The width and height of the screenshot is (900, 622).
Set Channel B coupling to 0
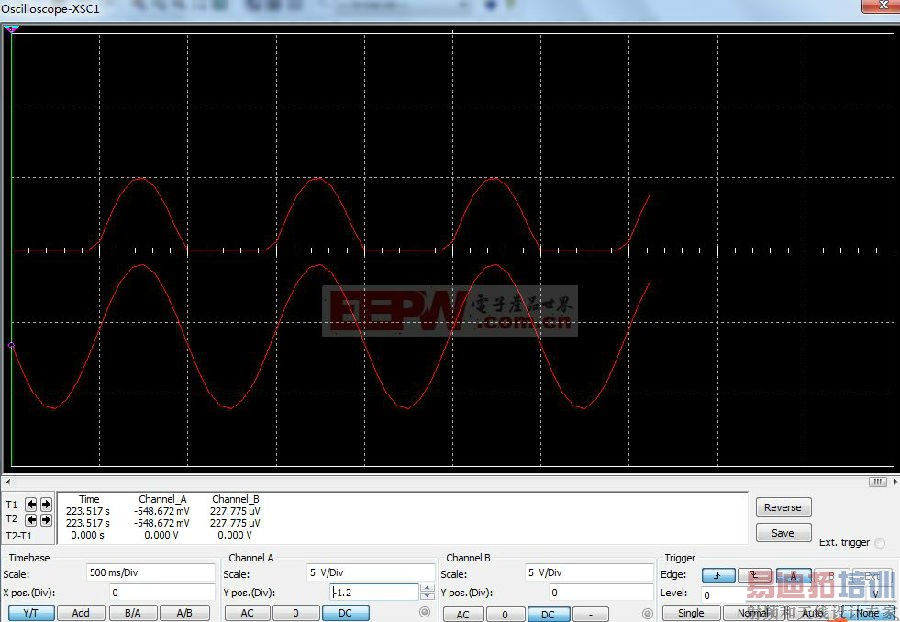pyautogui.click(x=505, y=614)
